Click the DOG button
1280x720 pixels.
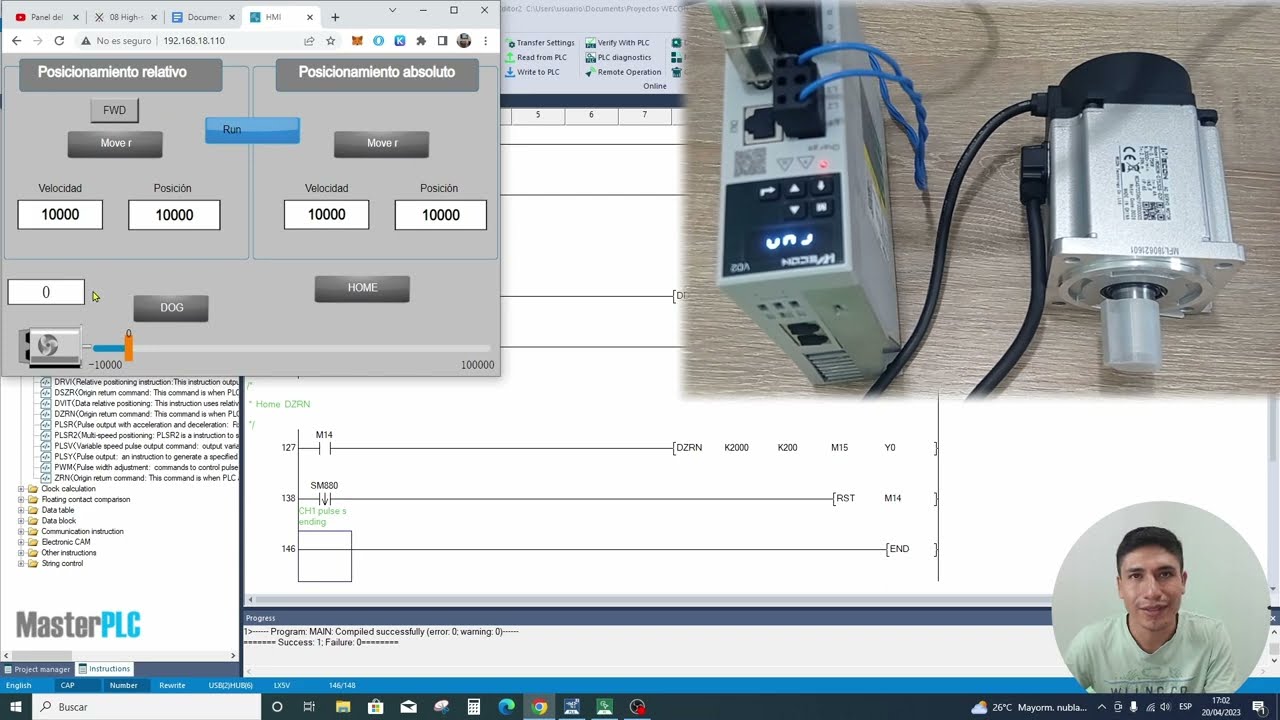point(171,308)
